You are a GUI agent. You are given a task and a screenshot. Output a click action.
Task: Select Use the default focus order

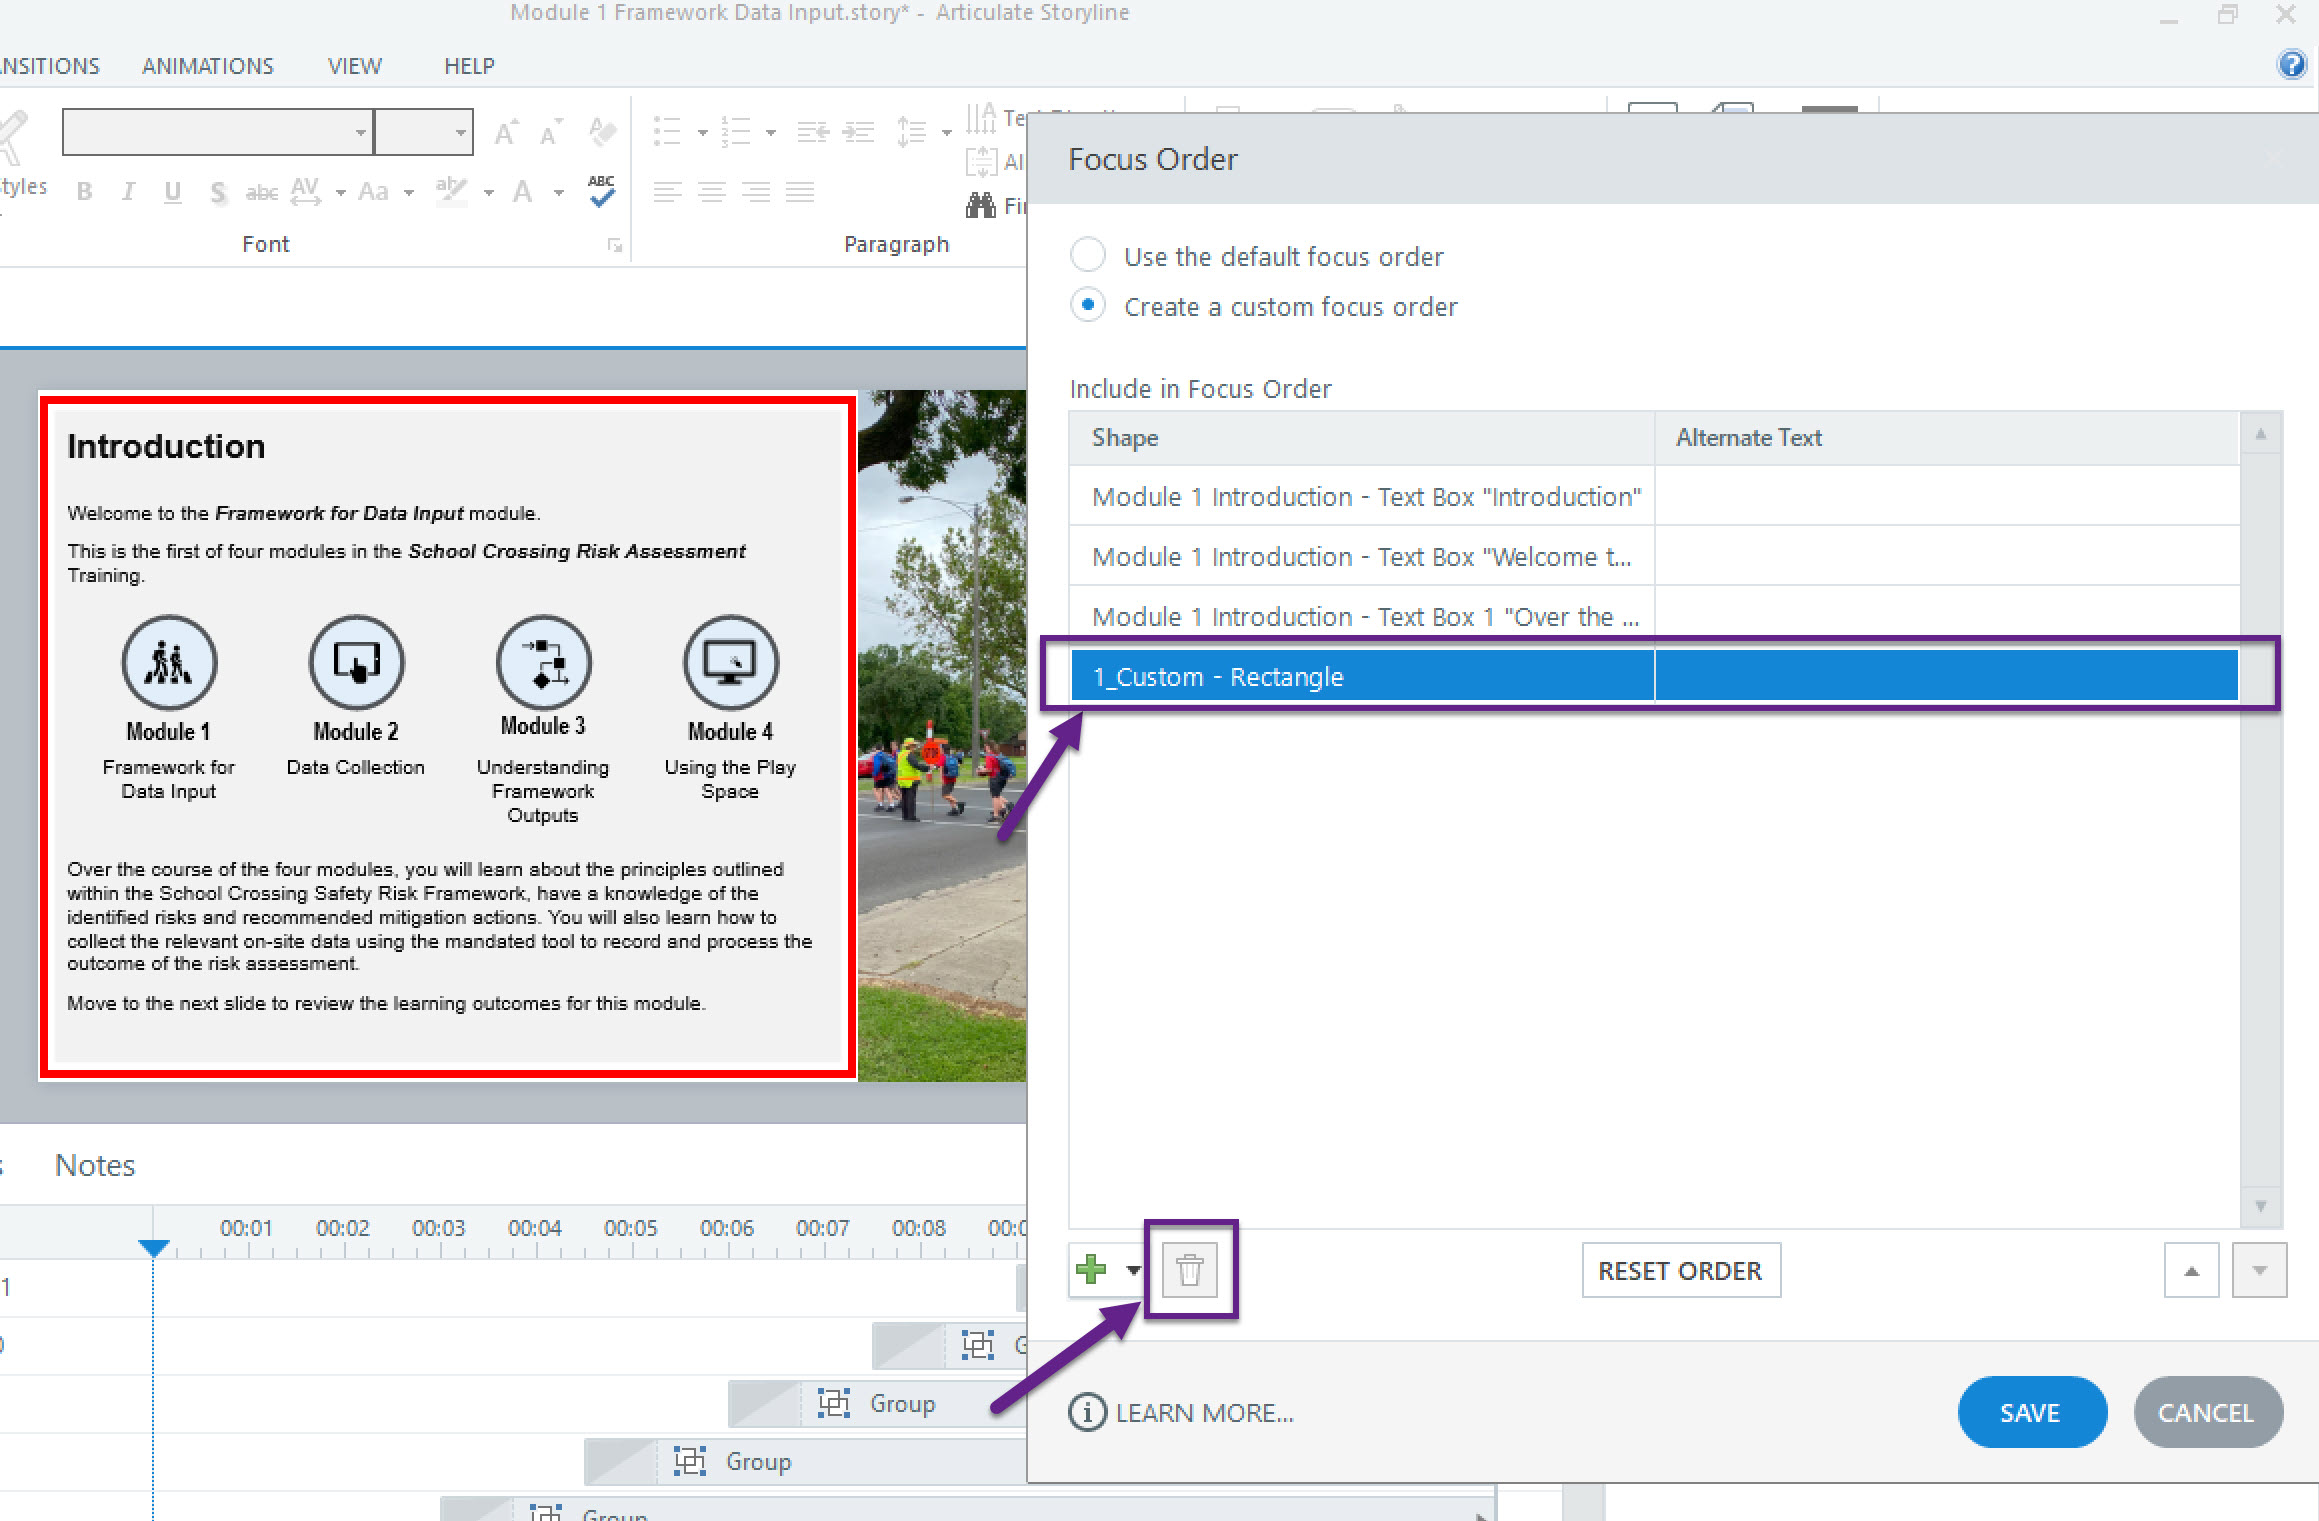click(1088, 255)
